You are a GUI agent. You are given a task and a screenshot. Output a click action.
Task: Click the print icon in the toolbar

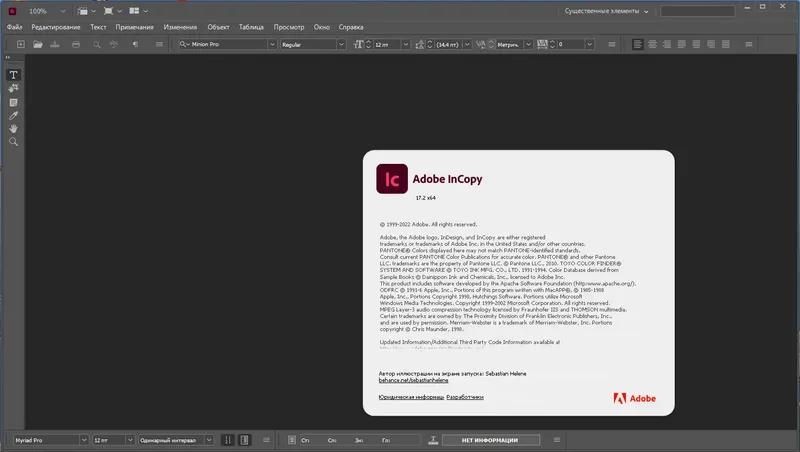pos(76,44)
